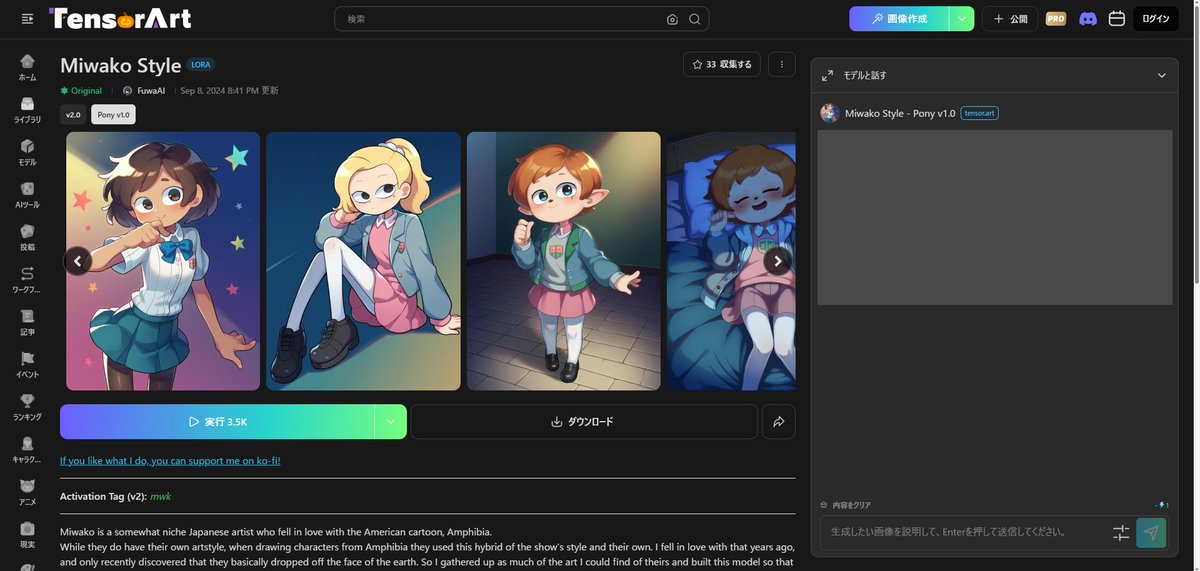Screen dimensions: 1200x571
Task: Open 投稿 in the sidebar
Action: [x=27, y=238]
